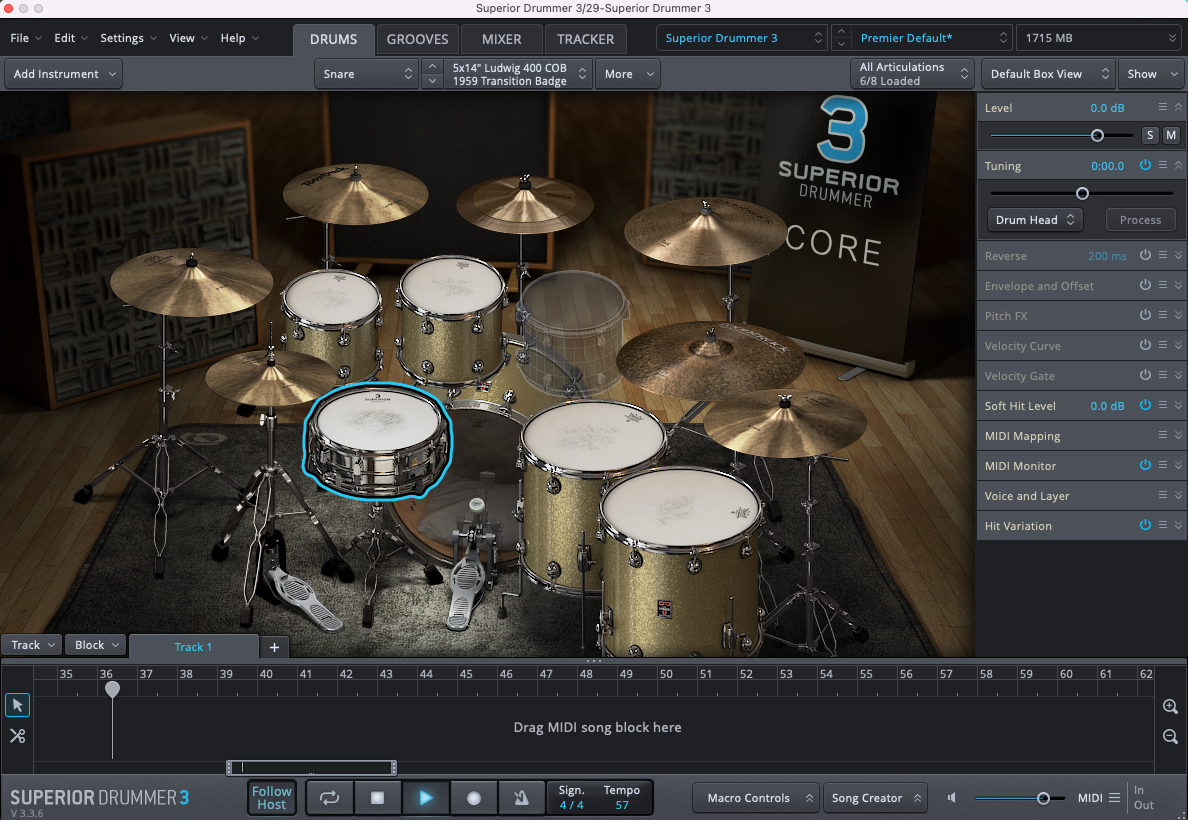Open the Settings menu
This screenshot has width=1188, height=820.
coord(128,38)
